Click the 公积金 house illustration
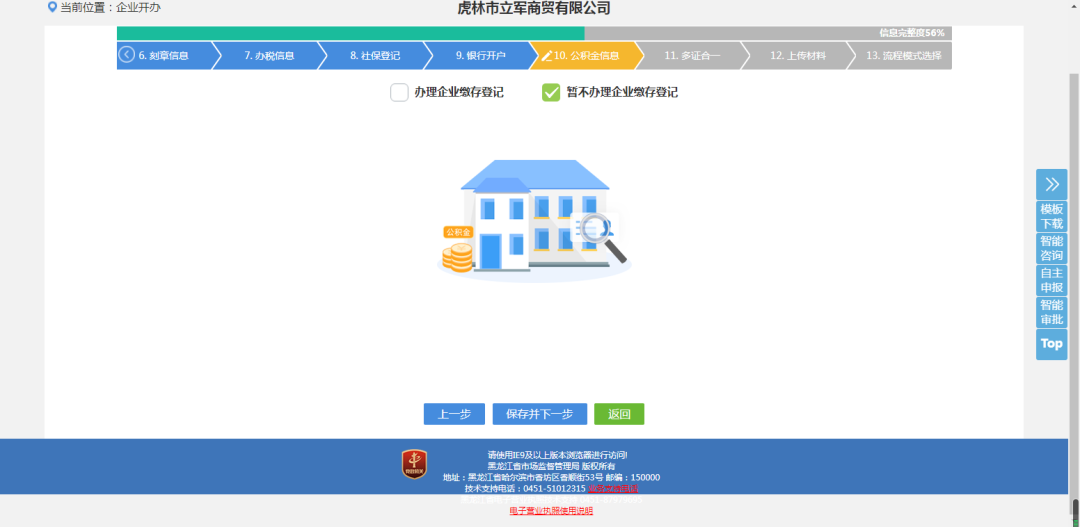The image size is (1080, 527). pyautogui.click(x=534, y=219)
